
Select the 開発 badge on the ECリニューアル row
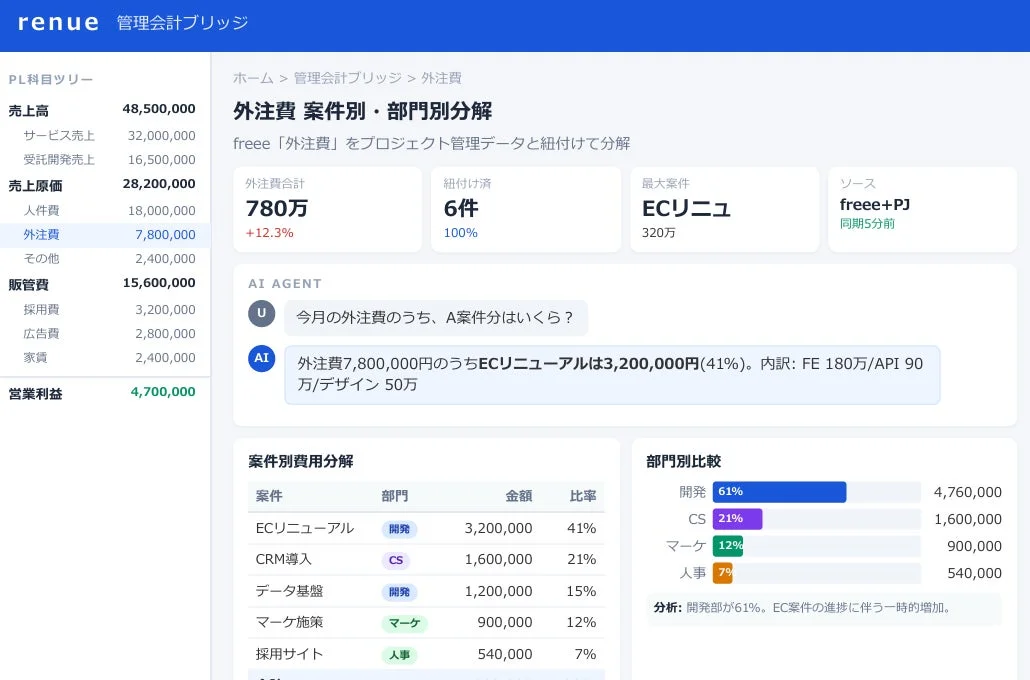click(x=398, y=528)
